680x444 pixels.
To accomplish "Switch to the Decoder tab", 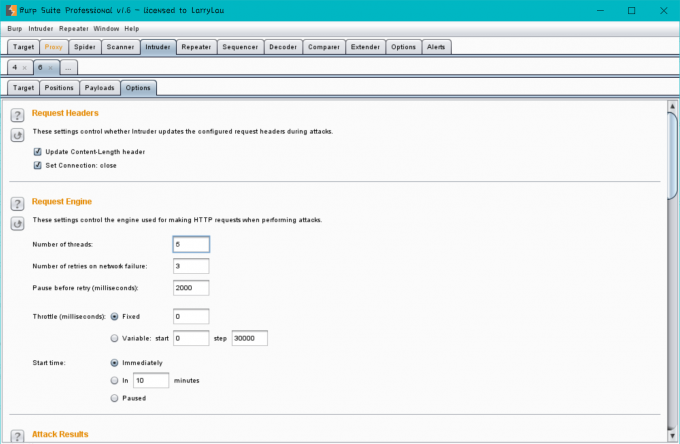I will [283, 47].
